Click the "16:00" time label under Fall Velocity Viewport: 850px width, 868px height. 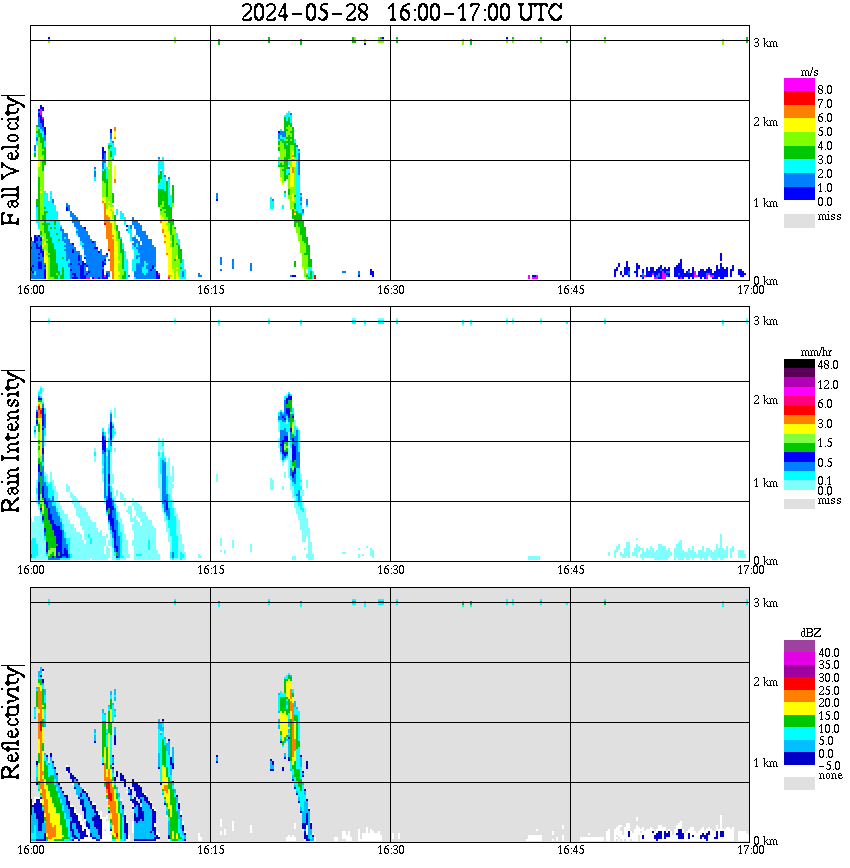[x=30, y=290]
